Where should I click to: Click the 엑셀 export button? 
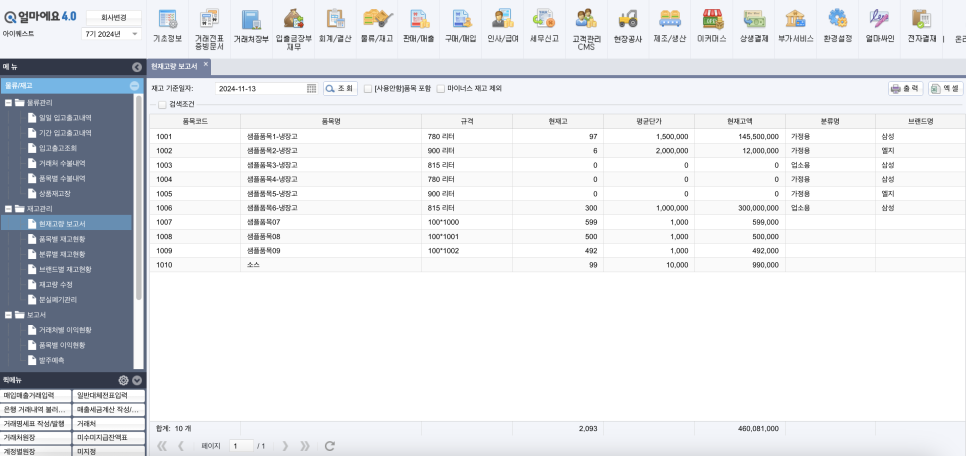click(x=946, y=89)
